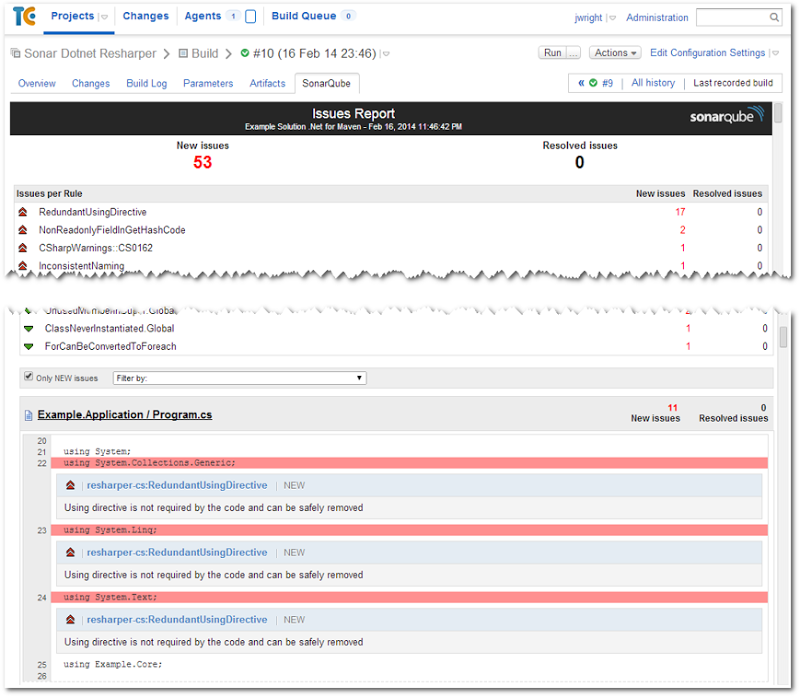The image size is (800, 698).
Task: Switch to the Parameters tab
Action: point(208,83)
